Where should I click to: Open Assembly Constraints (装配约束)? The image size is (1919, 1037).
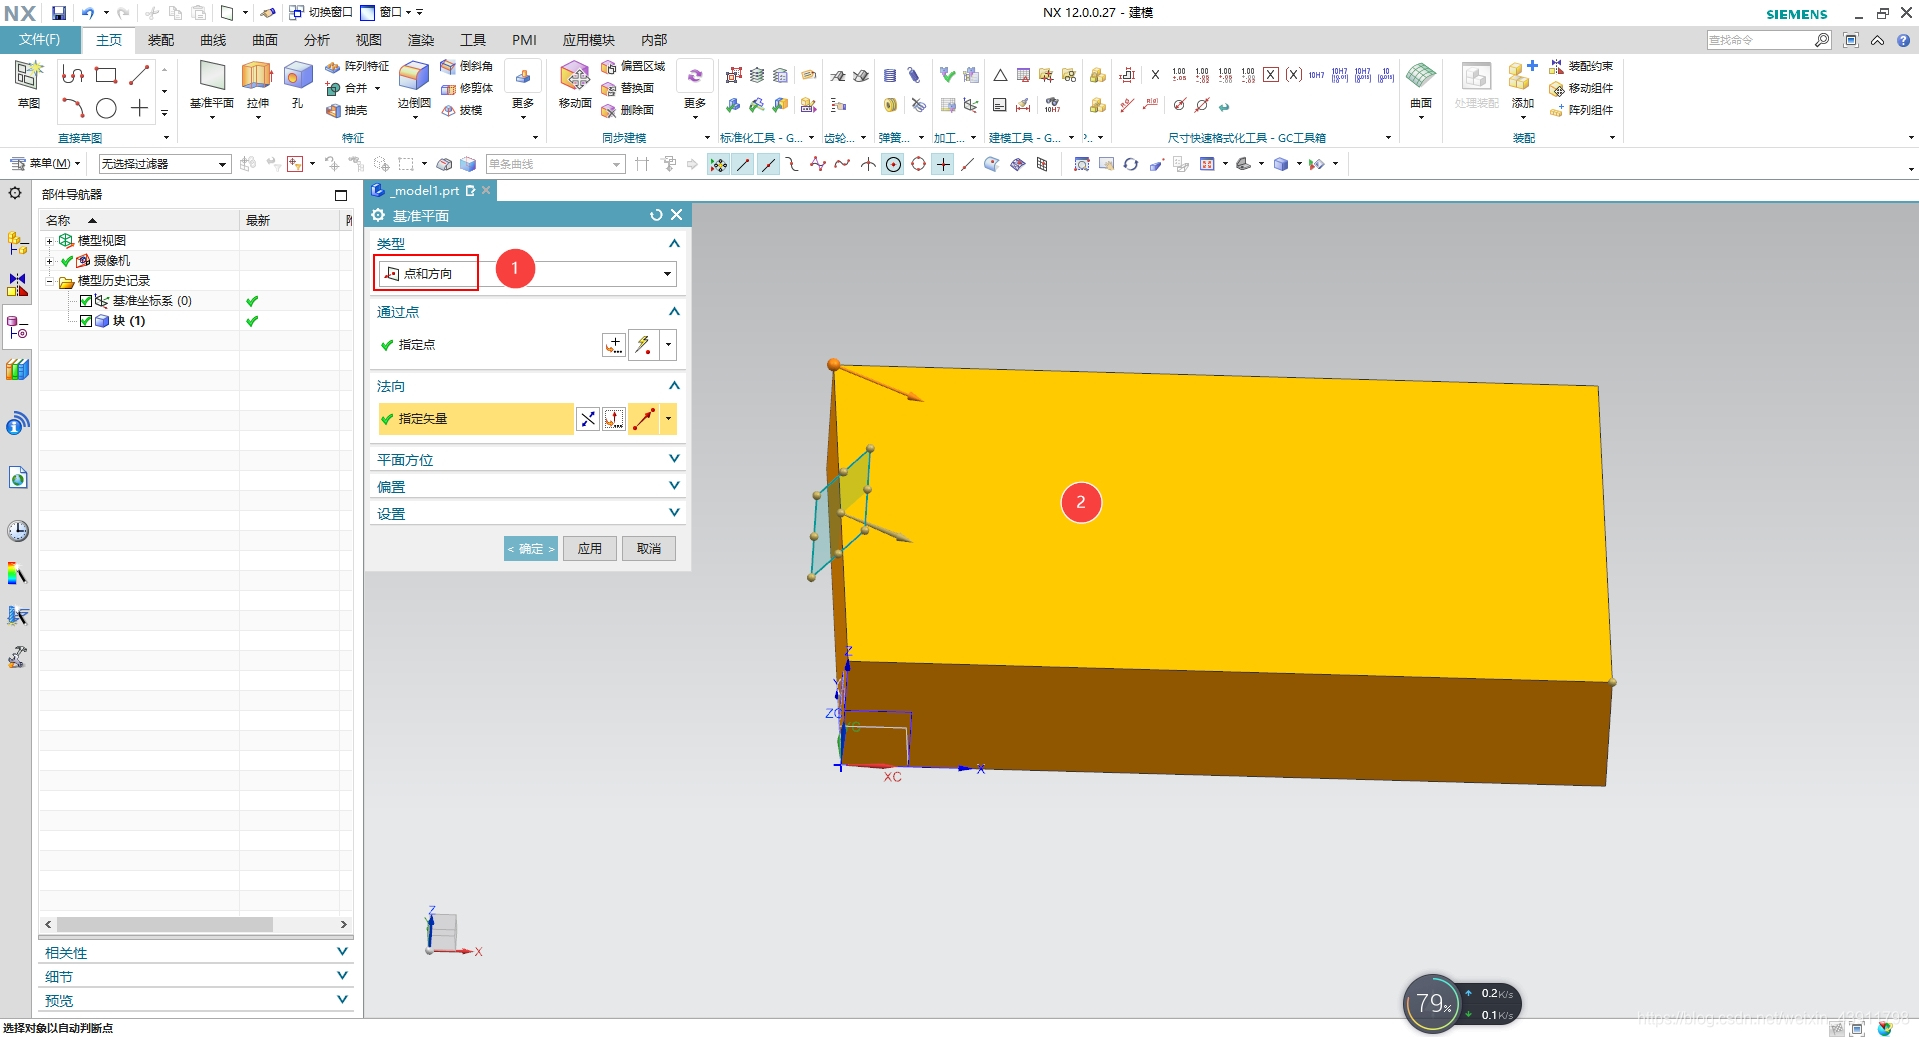point(1581,66)
